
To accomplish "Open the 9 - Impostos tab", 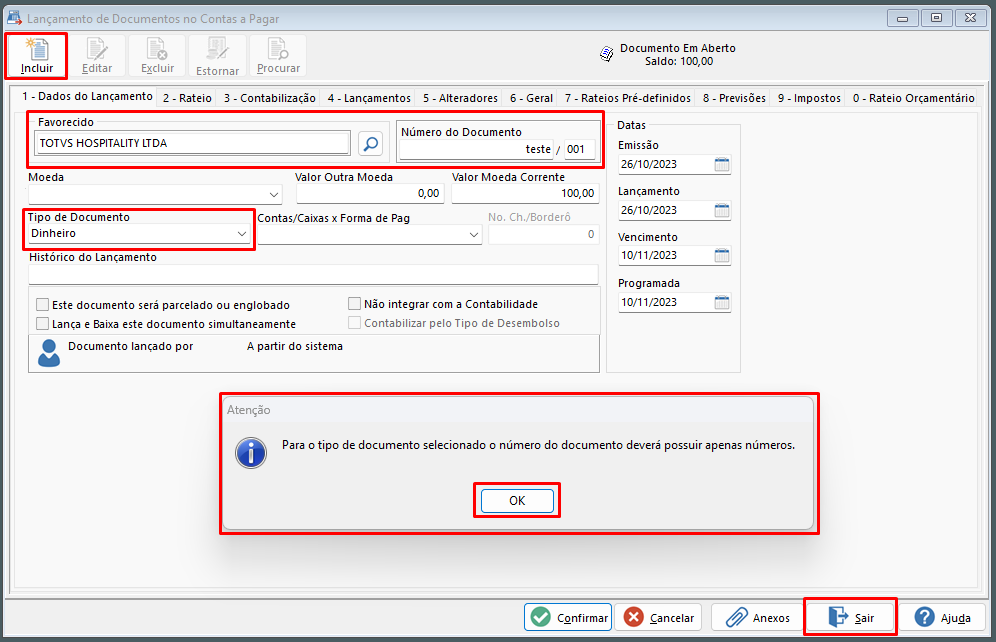I will point(809,98).
